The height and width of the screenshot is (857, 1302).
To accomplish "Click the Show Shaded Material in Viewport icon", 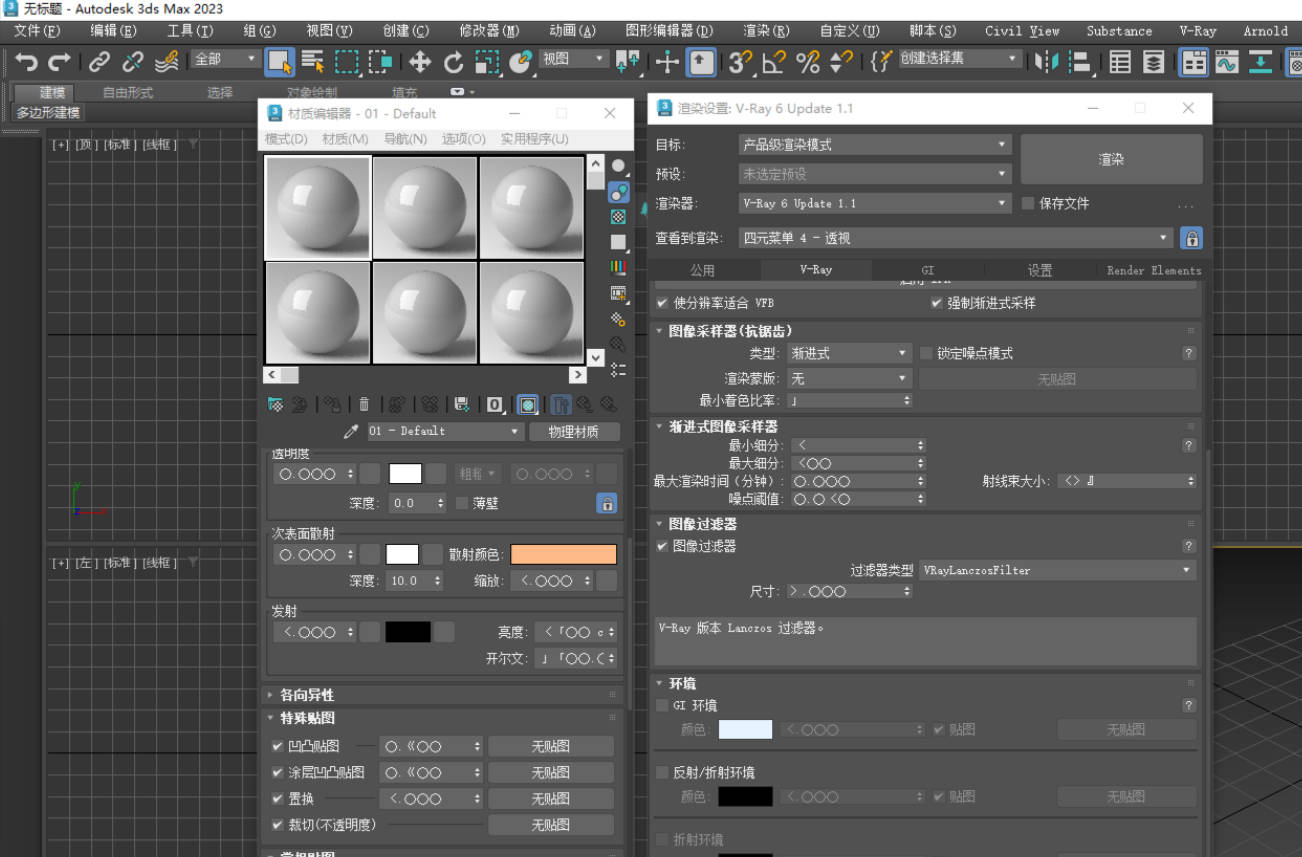I will pos(527,404).
